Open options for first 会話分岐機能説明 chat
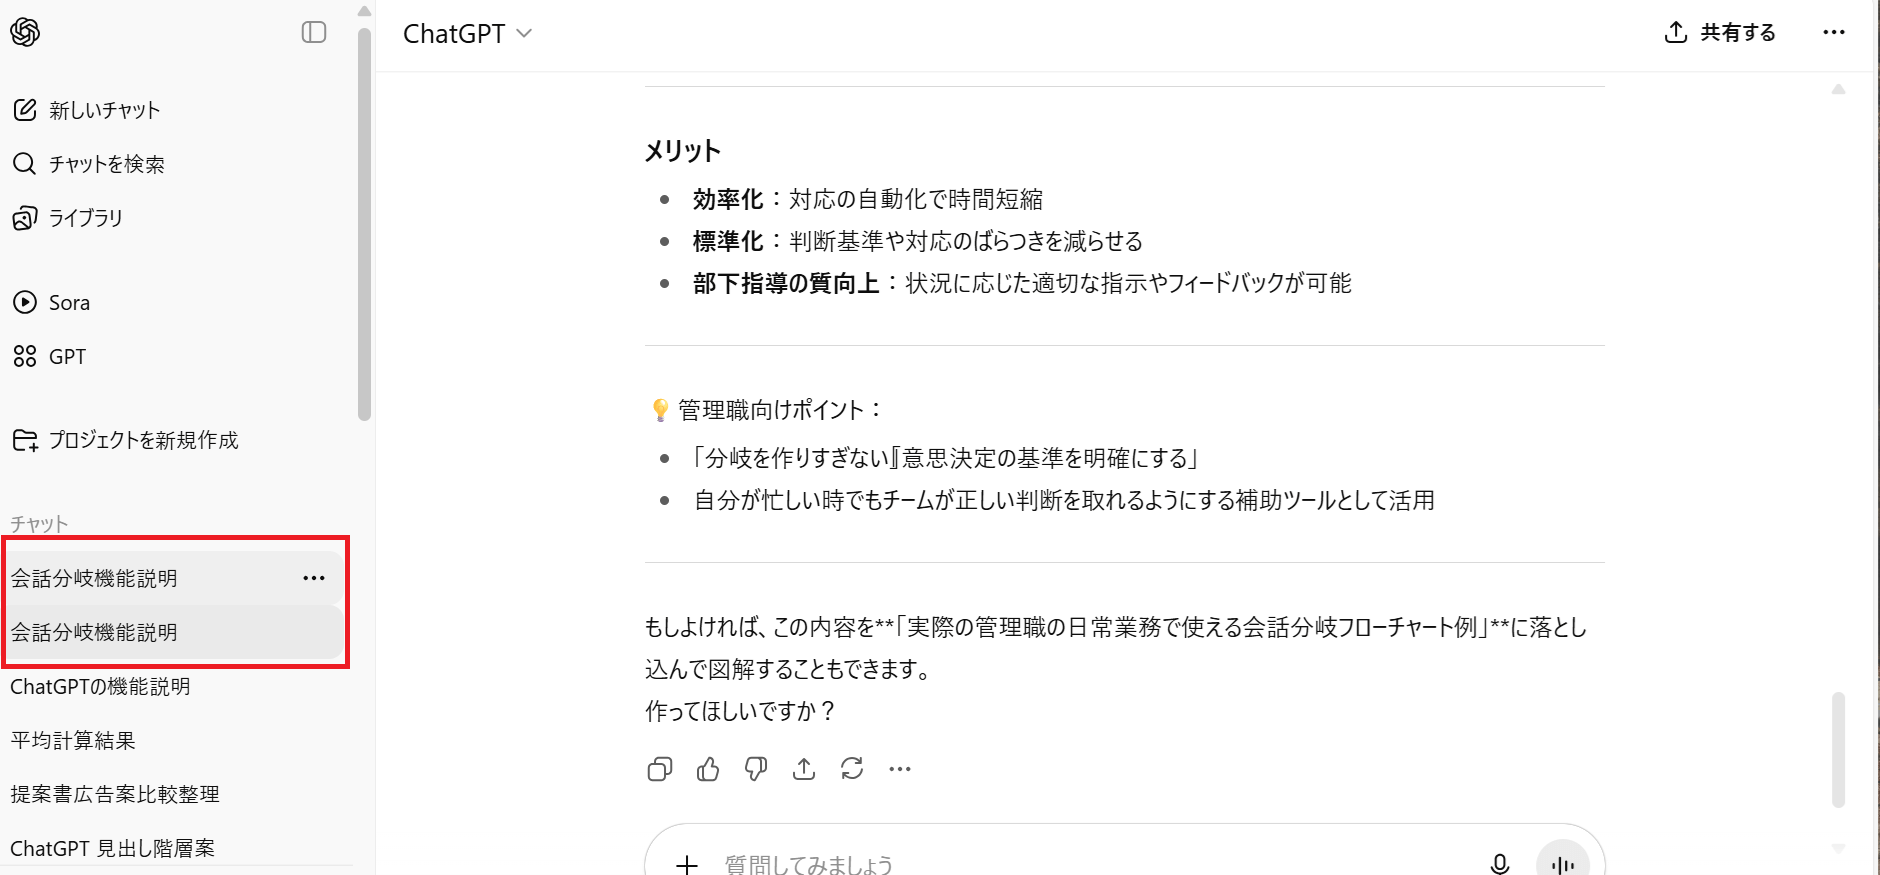Image resolution: width=1880 pixels, height=875 pixels. click(314, 578)
